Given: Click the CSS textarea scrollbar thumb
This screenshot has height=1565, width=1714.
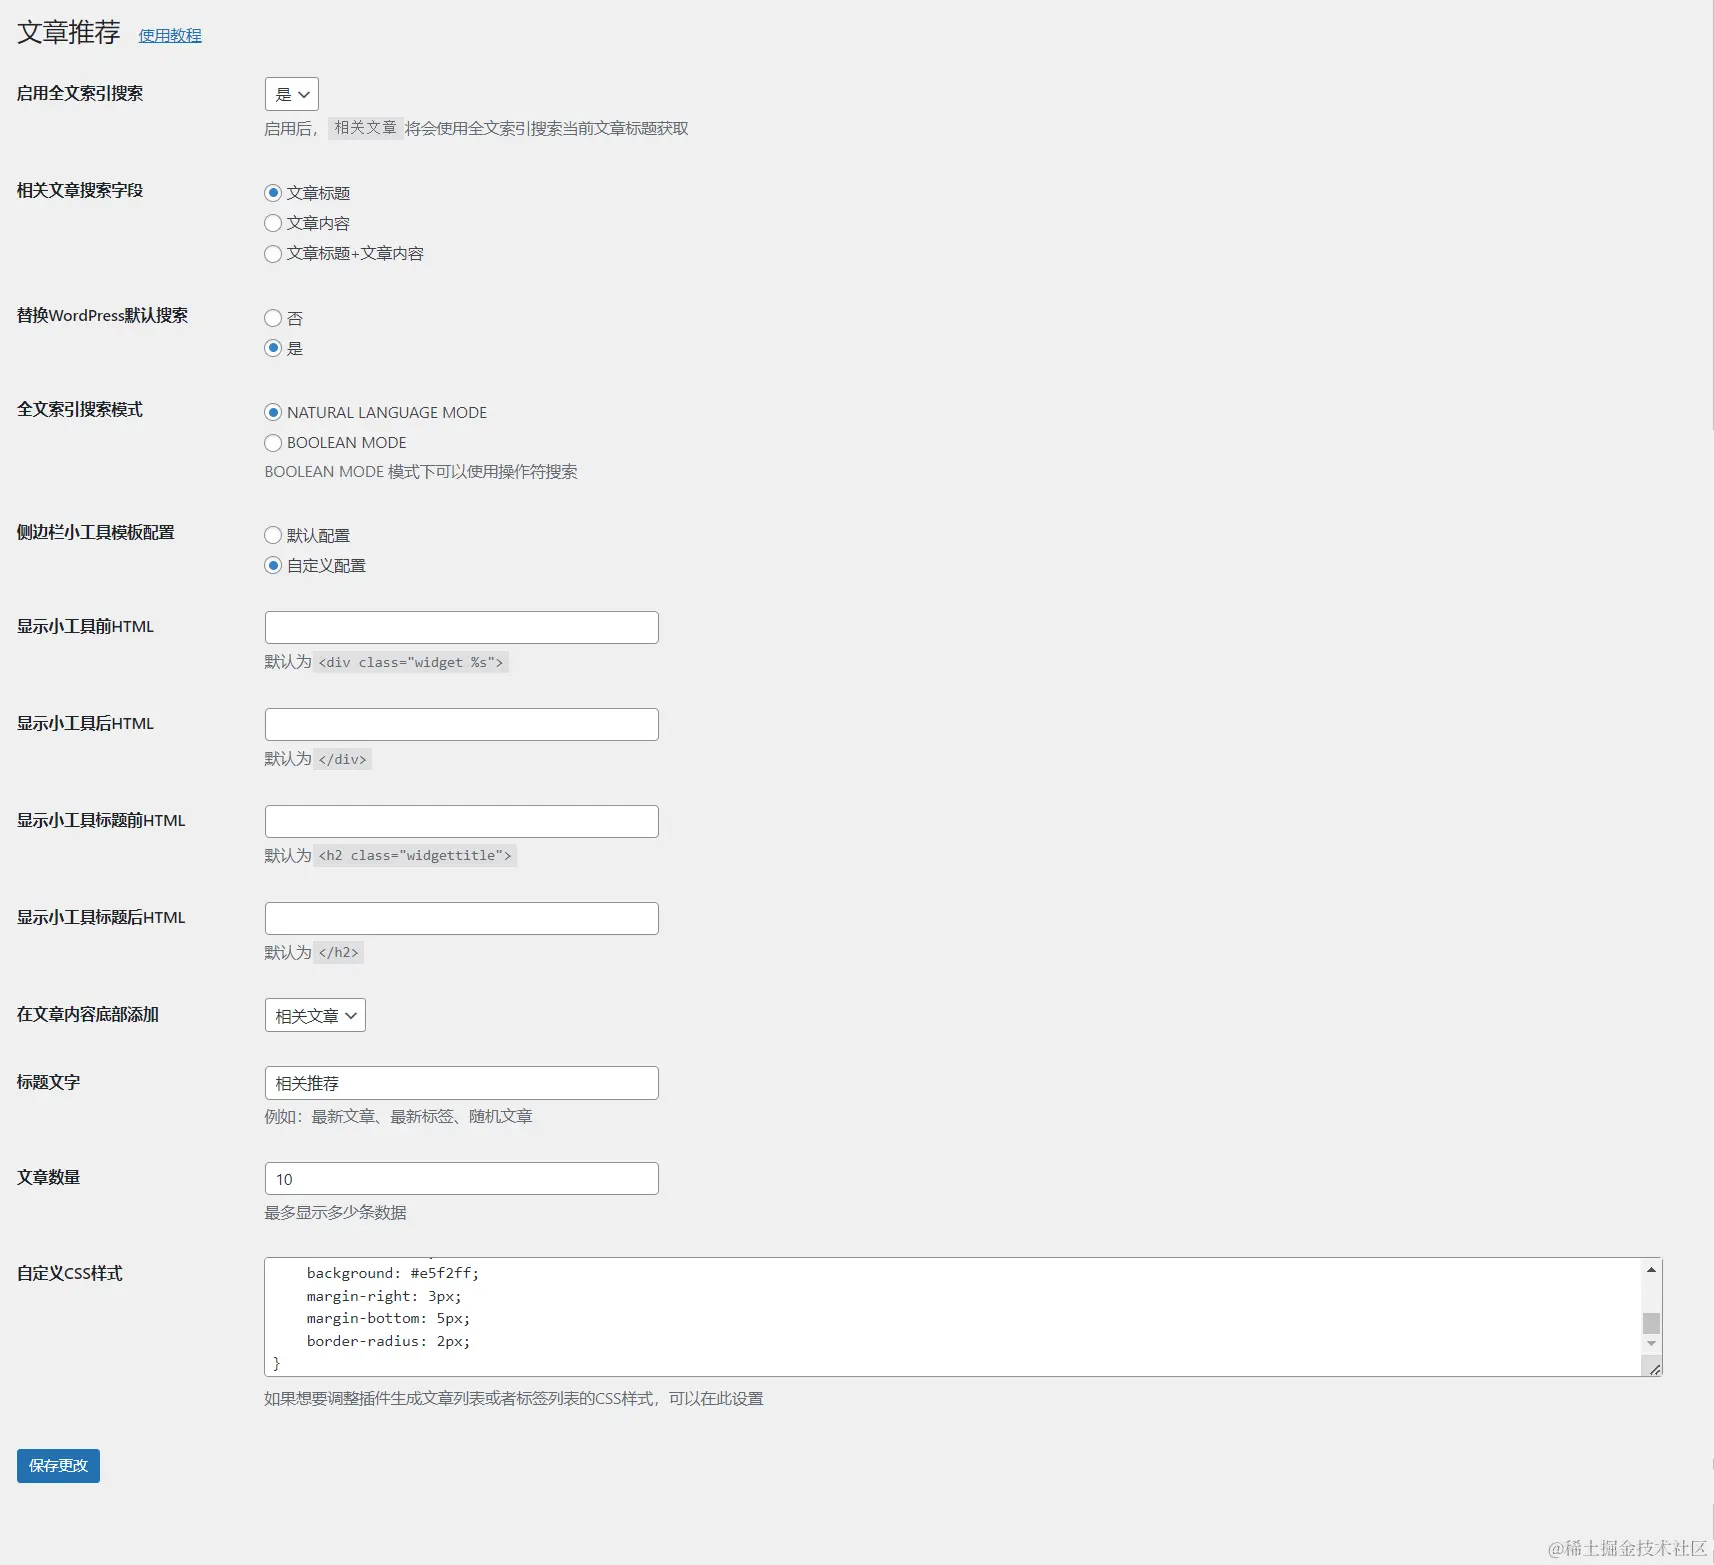Looking at the screenshot, I should [x=1651, y=1322].
